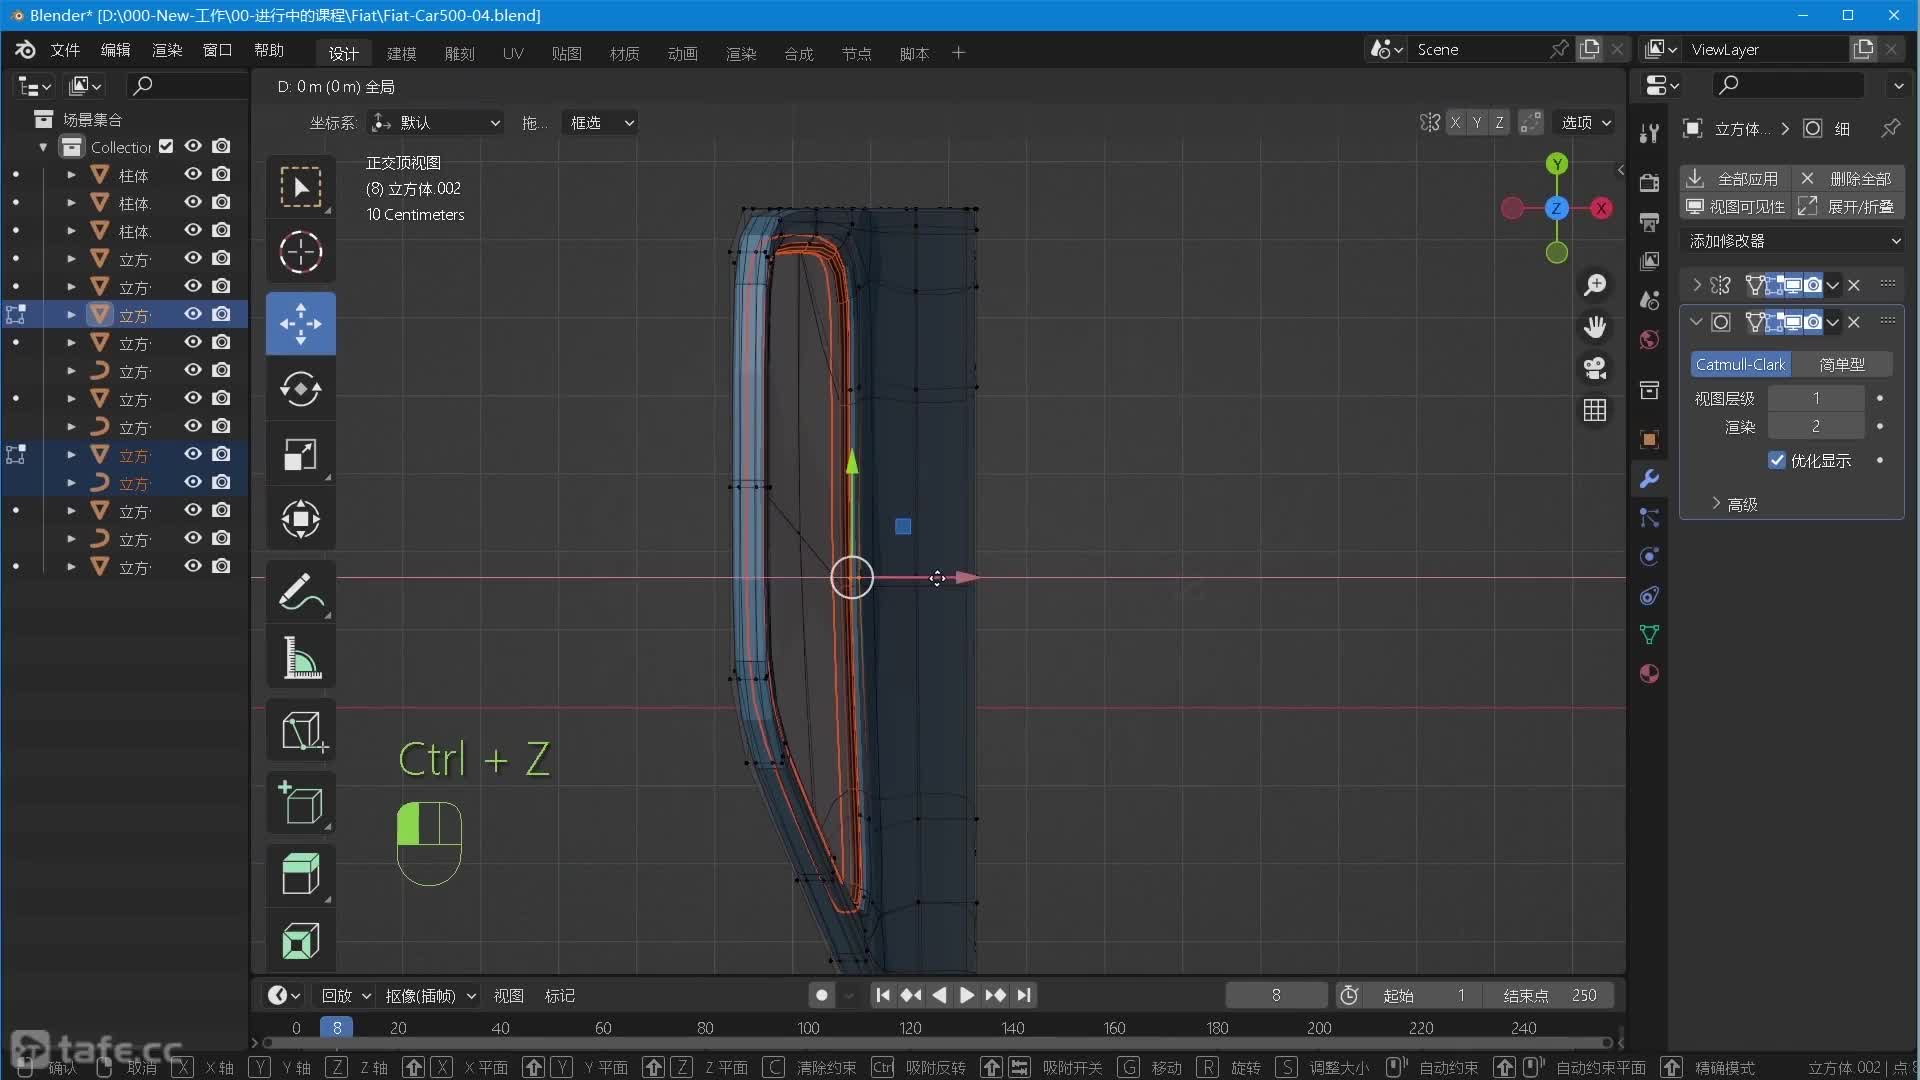The height and width of the screenshot is (1080, 1920).
Task: Open the 添加修改器 add modifier dropdown
Action: tap(1793, 241)
